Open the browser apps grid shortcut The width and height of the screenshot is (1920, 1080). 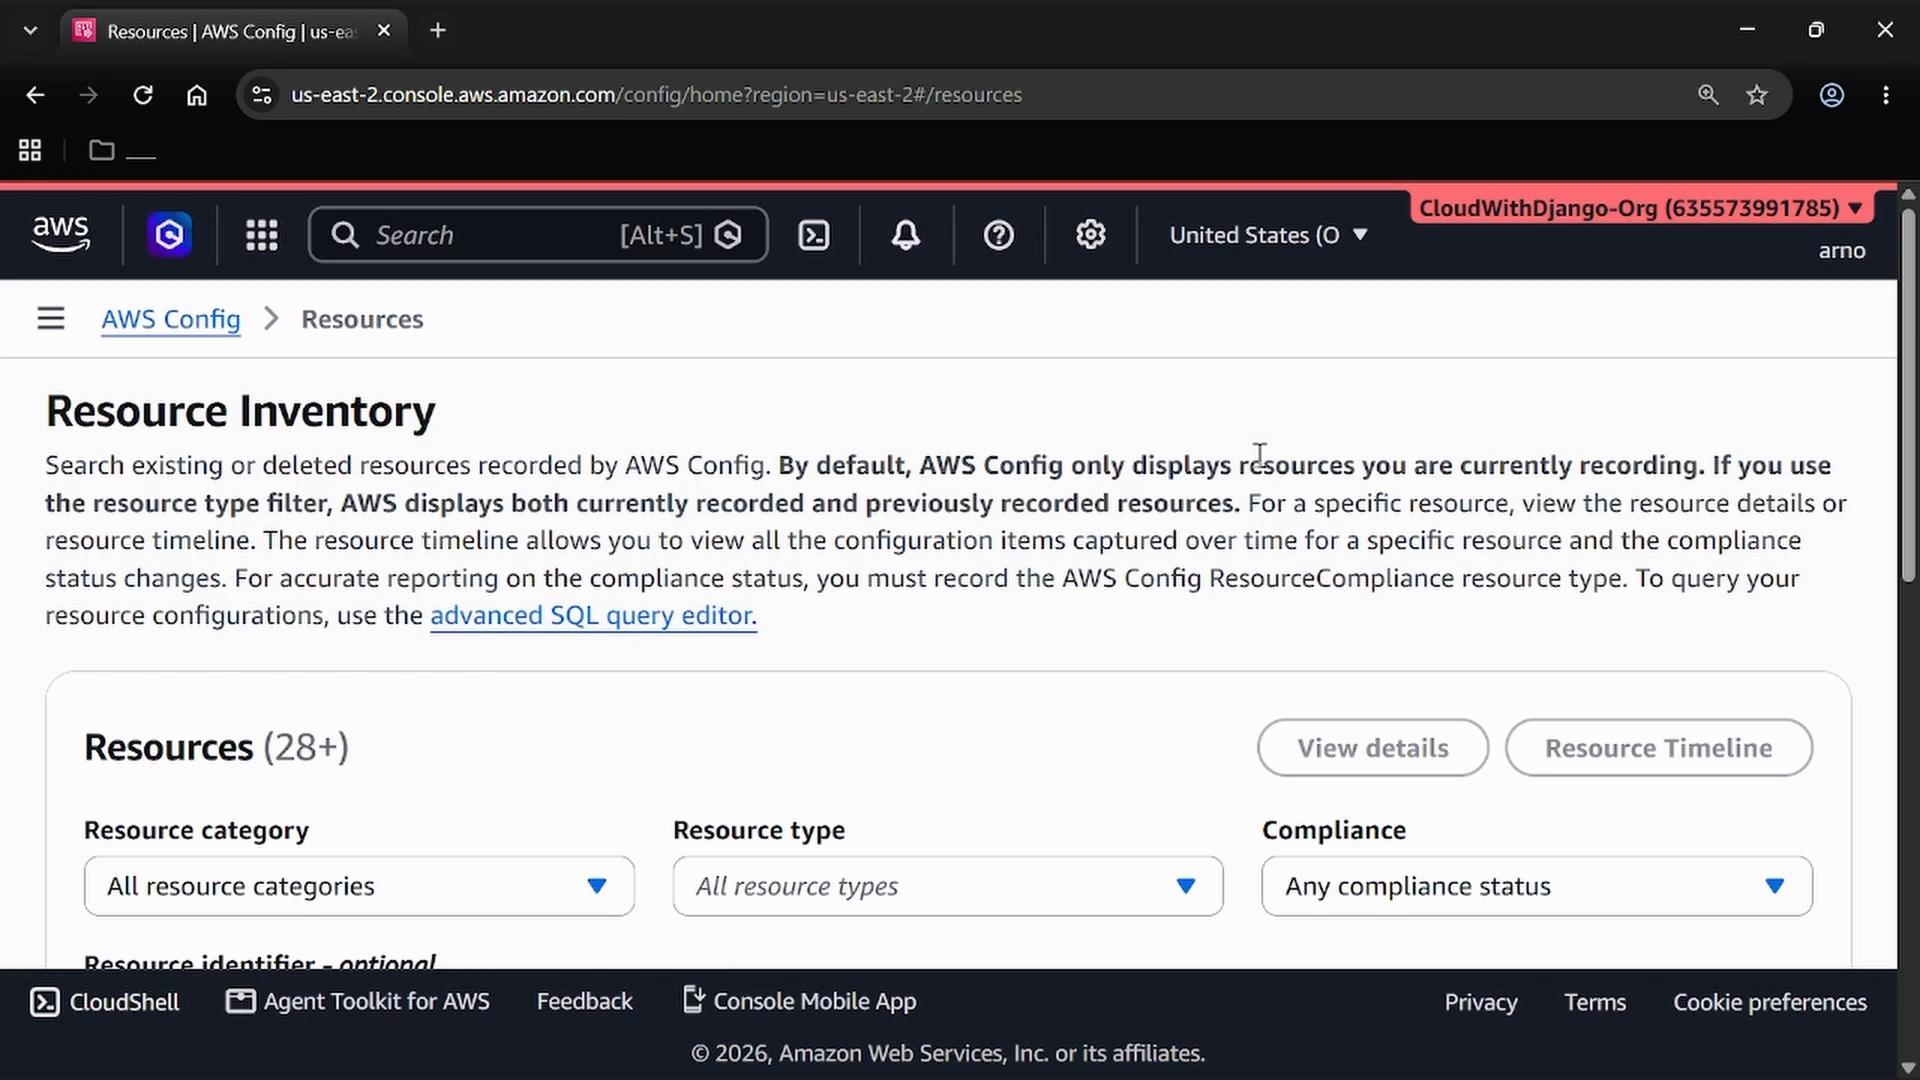coord(30,150)
